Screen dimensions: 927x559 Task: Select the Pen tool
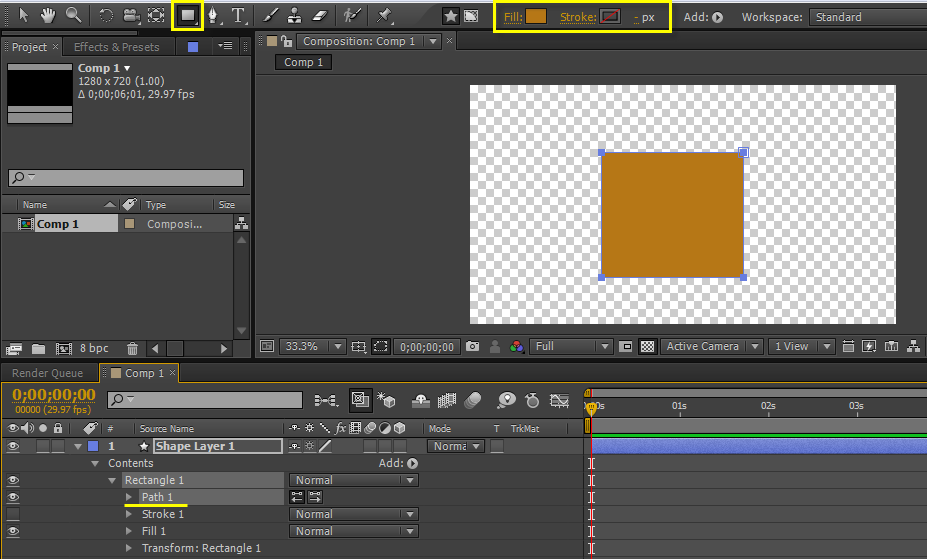[213, 16]
